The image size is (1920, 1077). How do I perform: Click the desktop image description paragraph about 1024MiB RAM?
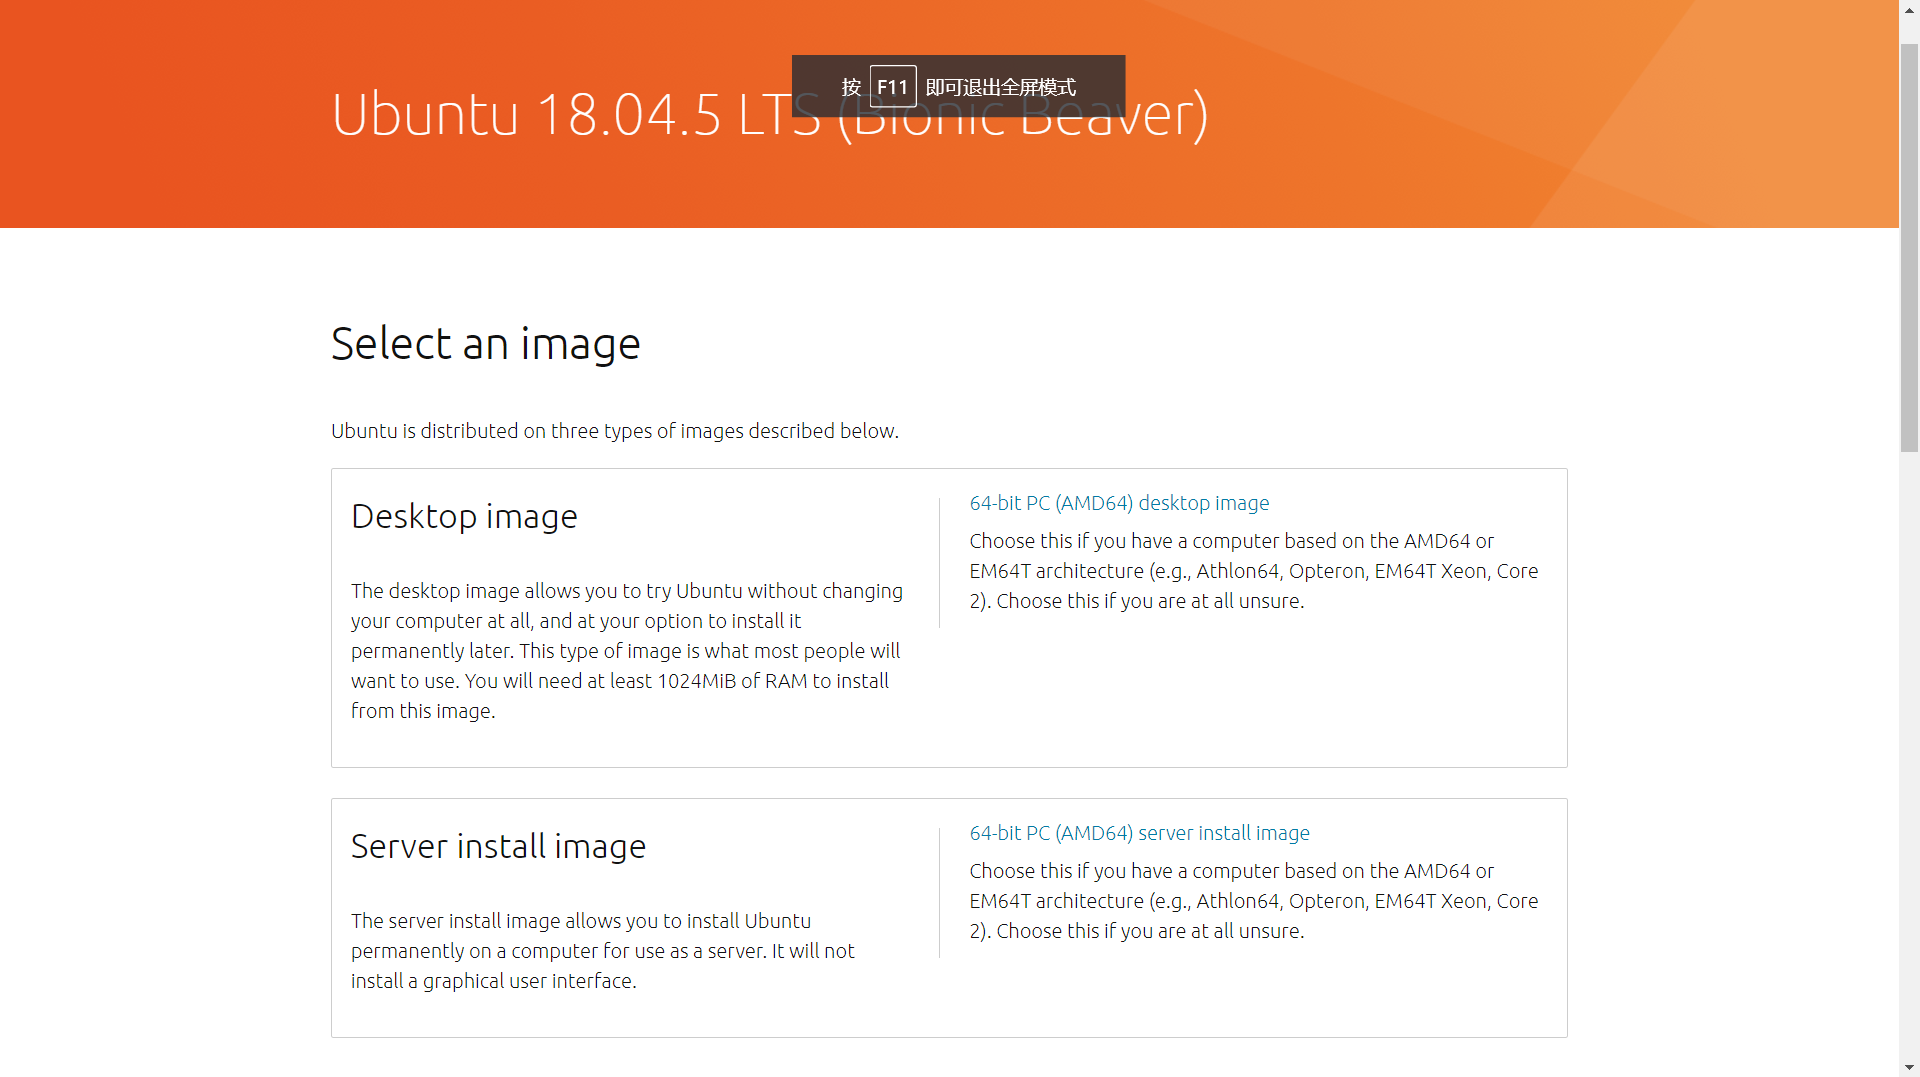click(x=627, y=651)
